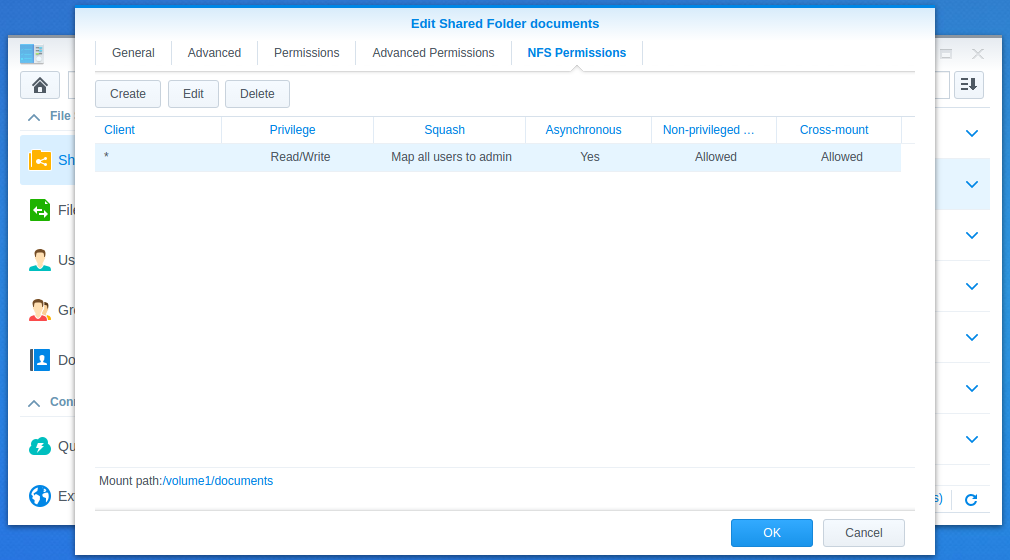Viewport: 1010px width, 560px height.
Task: Open the Shared Folder sidebar icon
Action: point(40,160)
